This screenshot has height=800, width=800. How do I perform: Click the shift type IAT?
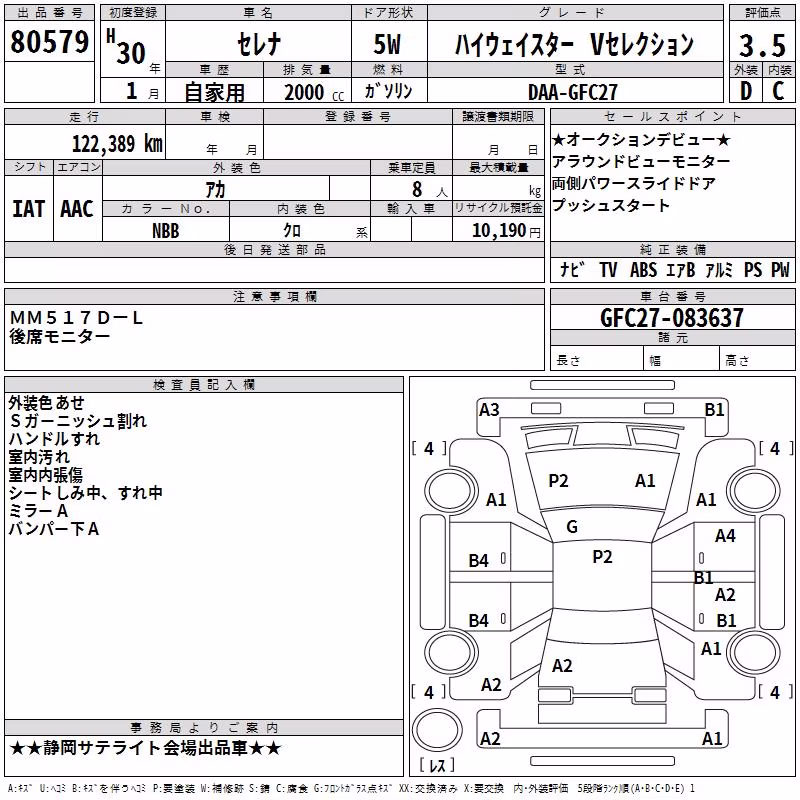pyautogui.click(x=29, y=209)
